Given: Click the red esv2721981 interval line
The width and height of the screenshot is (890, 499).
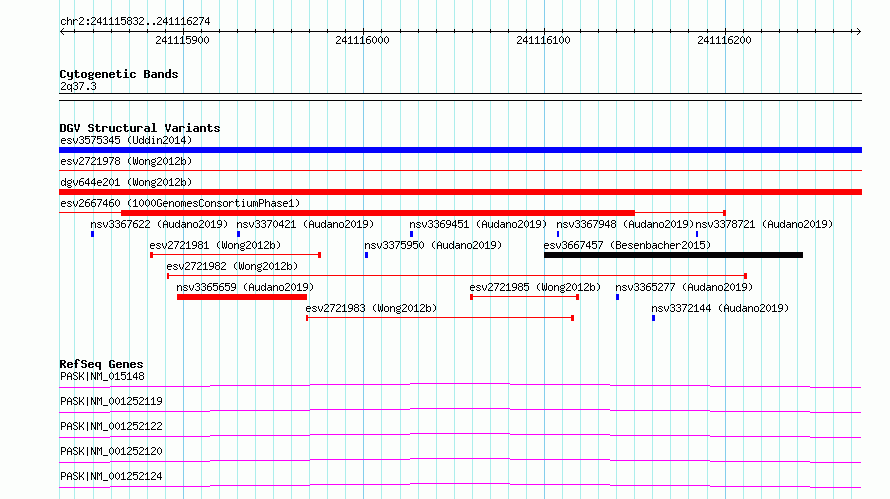Looking at the screenshot, I should pyautogui.click(x=236, y=255).
